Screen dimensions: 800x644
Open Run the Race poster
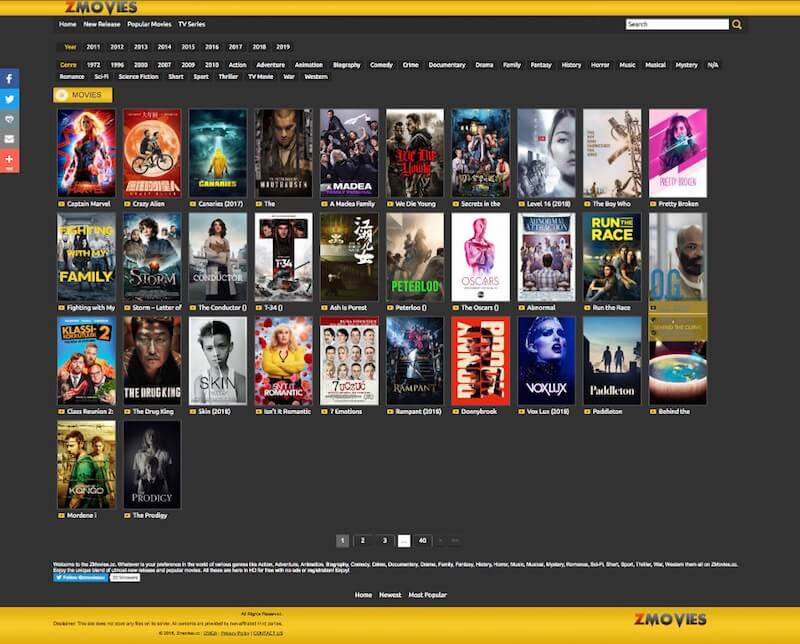point(612,257)
